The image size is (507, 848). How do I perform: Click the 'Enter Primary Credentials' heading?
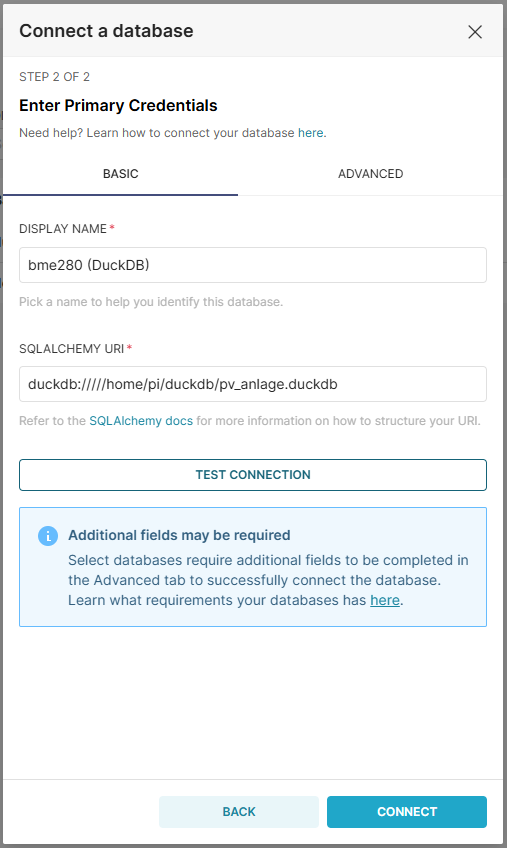[118, 105]
